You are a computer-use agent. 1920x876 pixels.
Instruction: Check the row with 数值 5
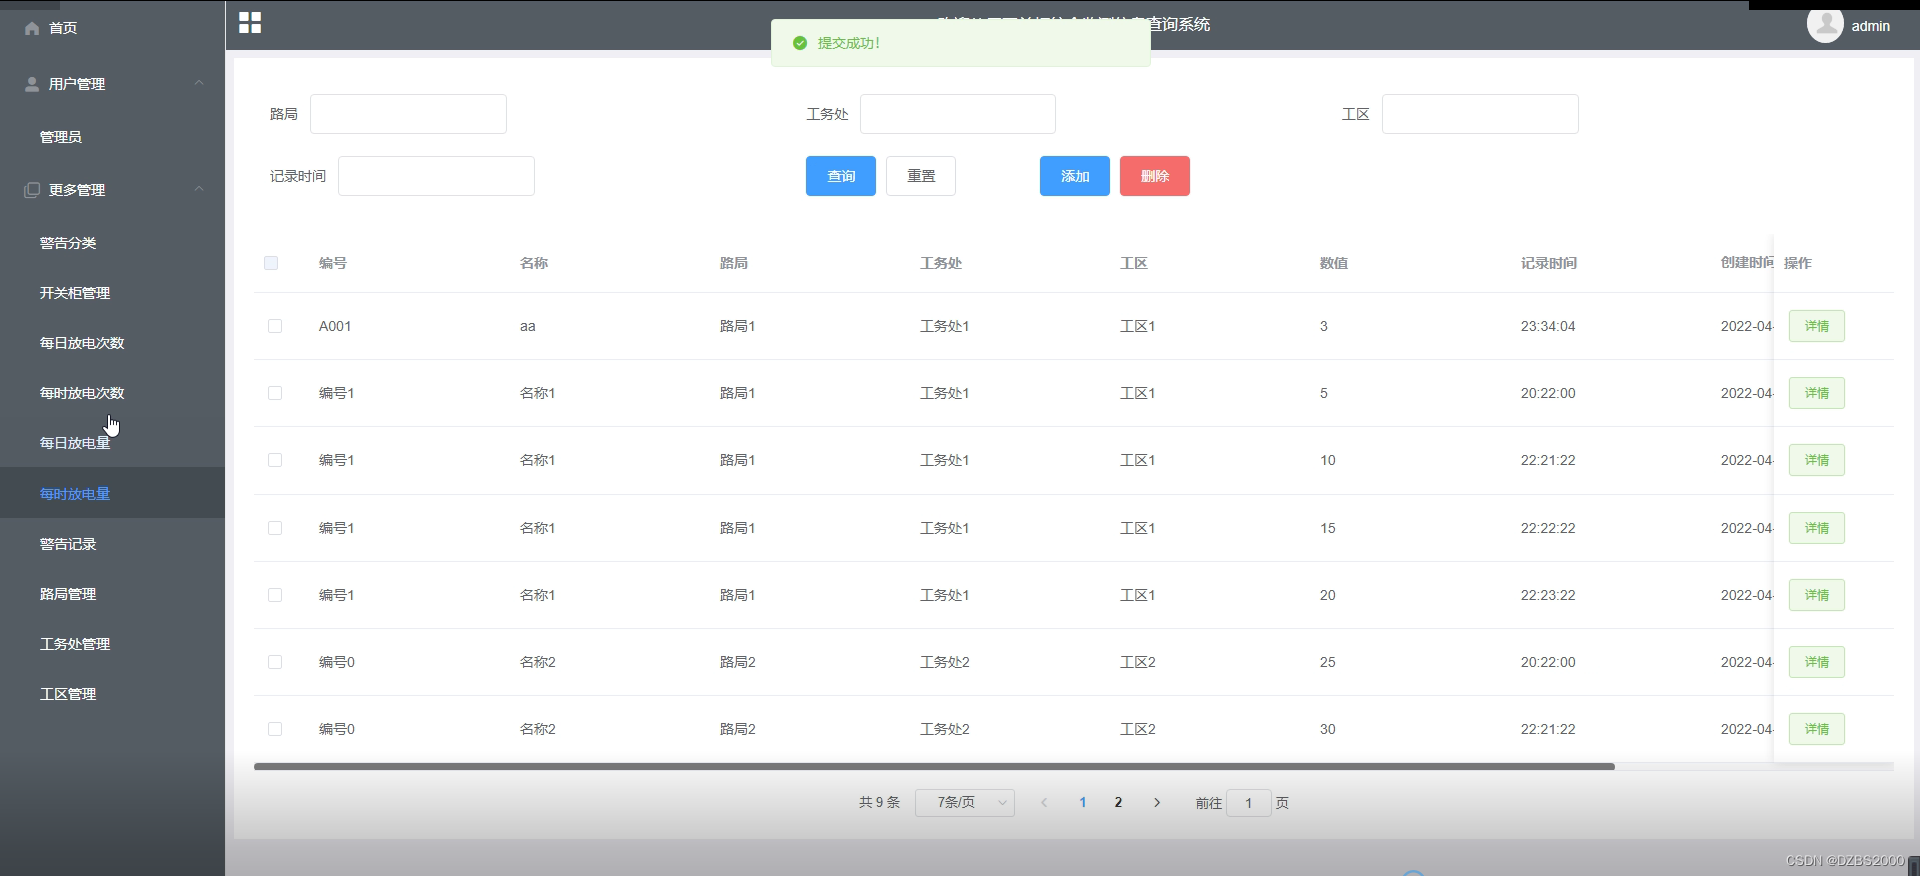pyautogui.click(x=275, y=393)
